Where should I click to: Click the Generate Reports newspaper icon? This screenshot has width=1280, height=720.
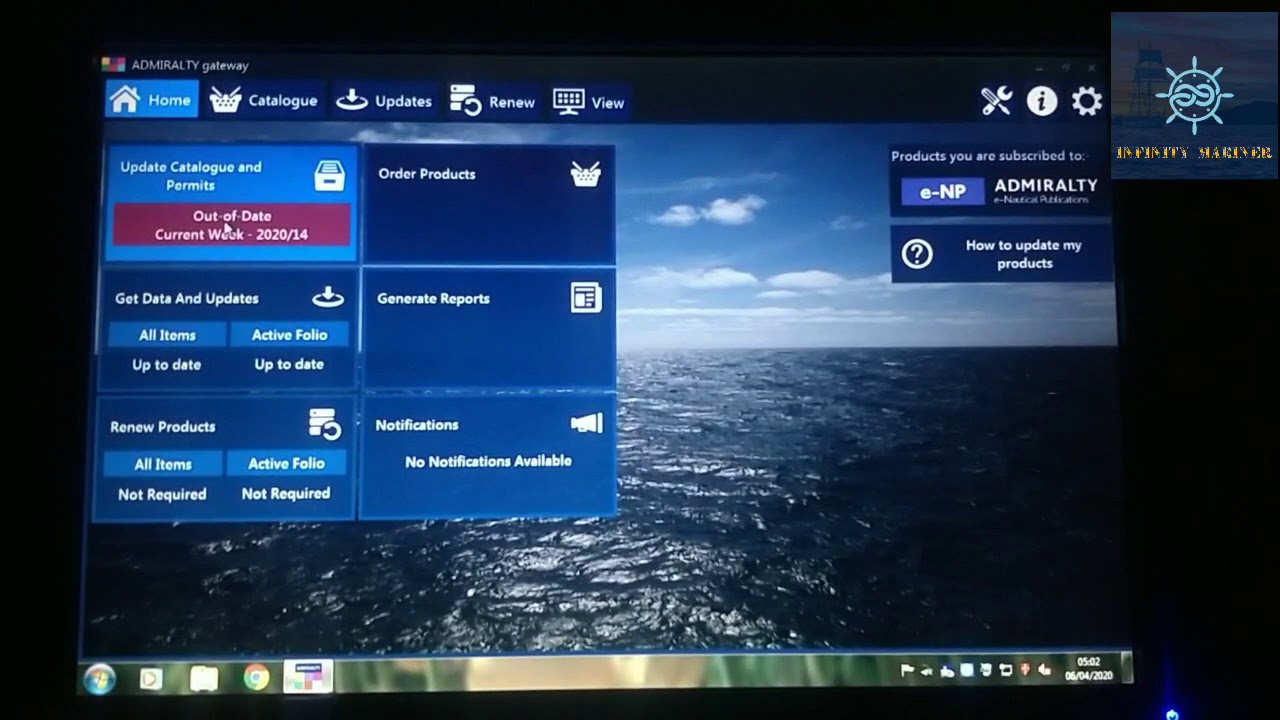click(x=586, y=298)
